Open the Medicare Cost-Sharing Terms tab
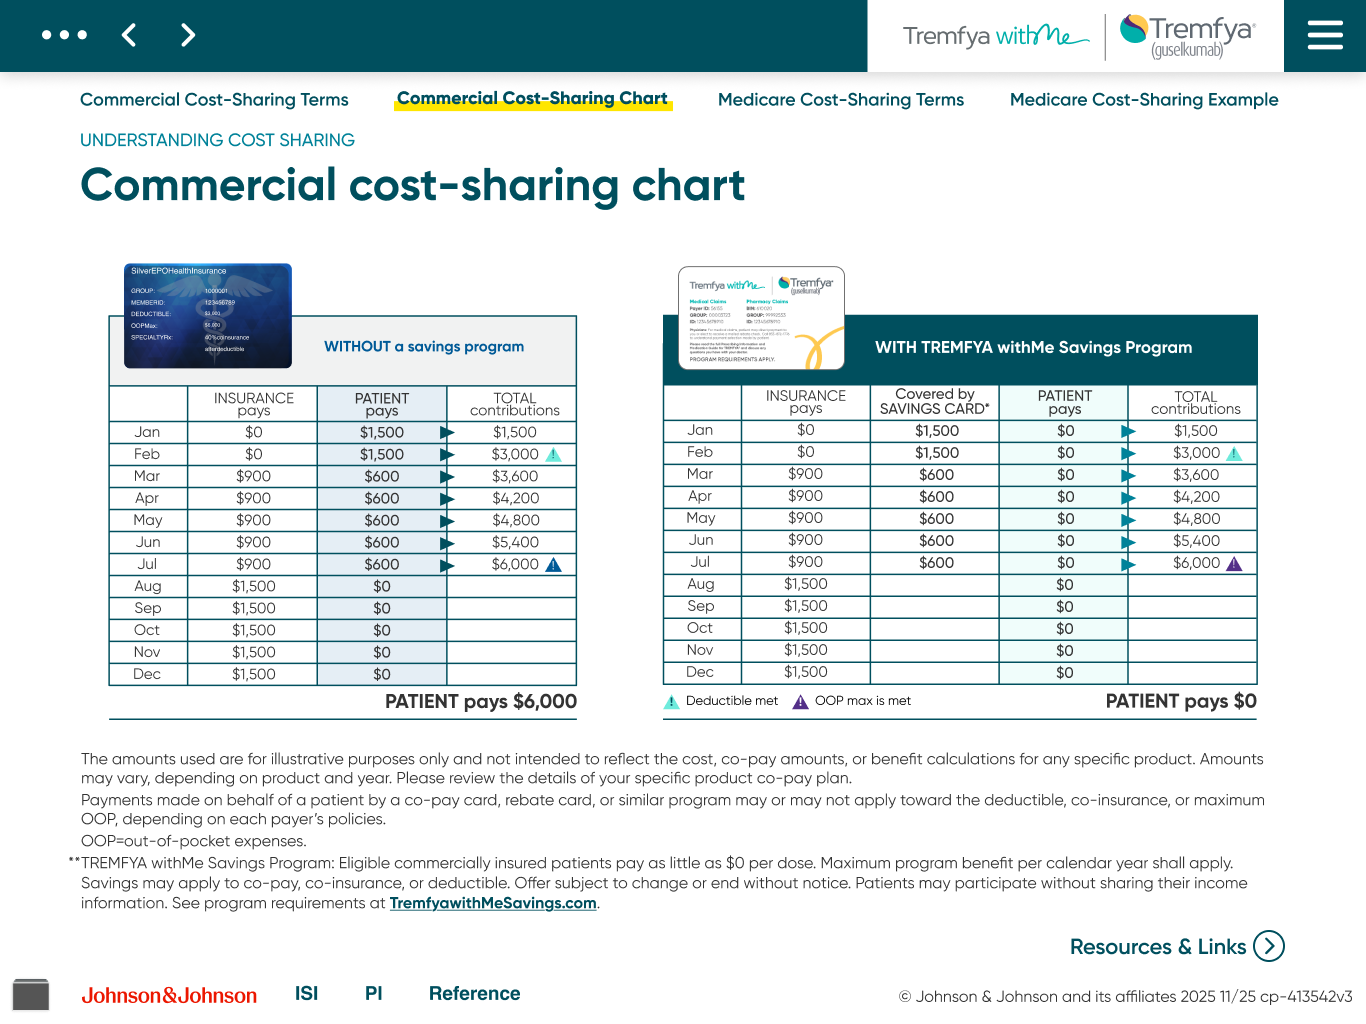1366x1024 pixels. [x=840, y=99]
